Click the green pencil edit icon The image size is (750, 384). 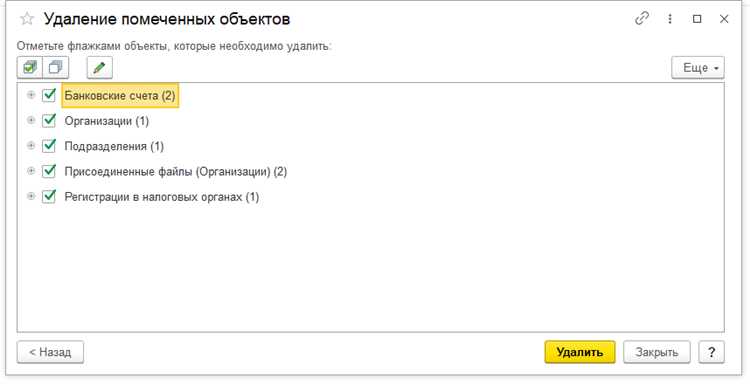pyautogui.click(x=99, y=68)
